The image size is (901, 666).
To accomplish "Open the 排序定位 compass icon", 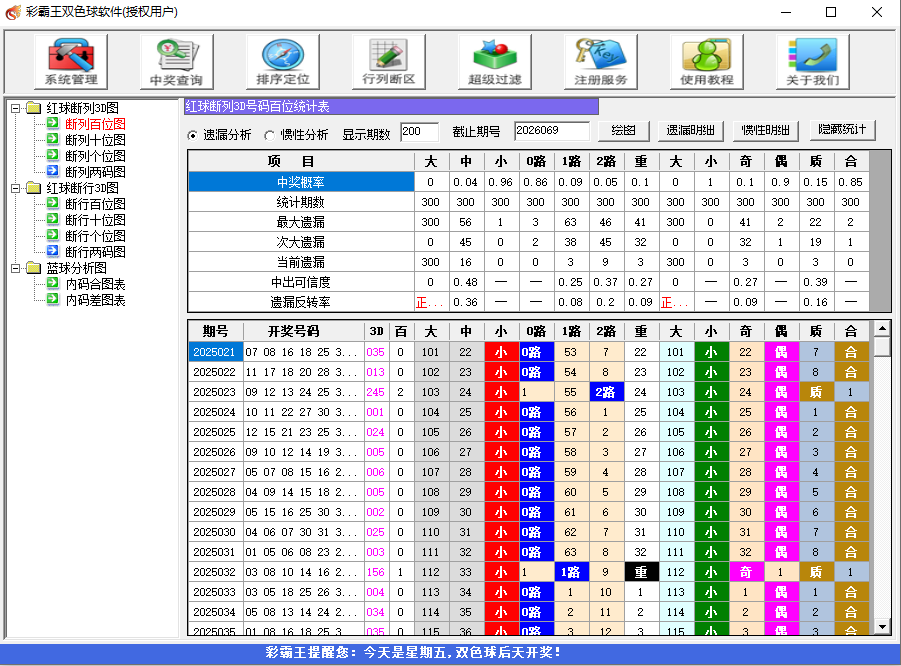I will (x=283, y=61).
